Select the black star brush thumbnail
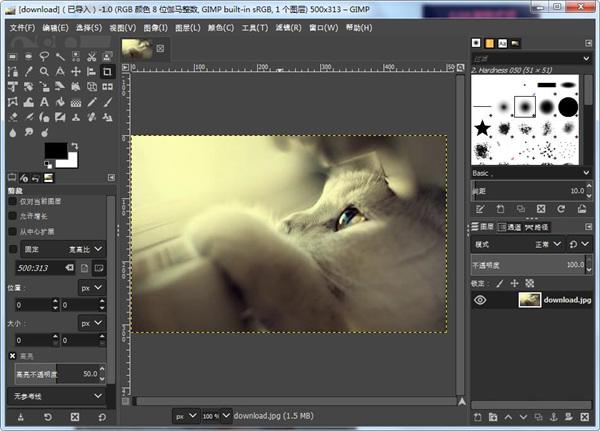The width and height of the screenshot is (600, 431). click(482, 128)
